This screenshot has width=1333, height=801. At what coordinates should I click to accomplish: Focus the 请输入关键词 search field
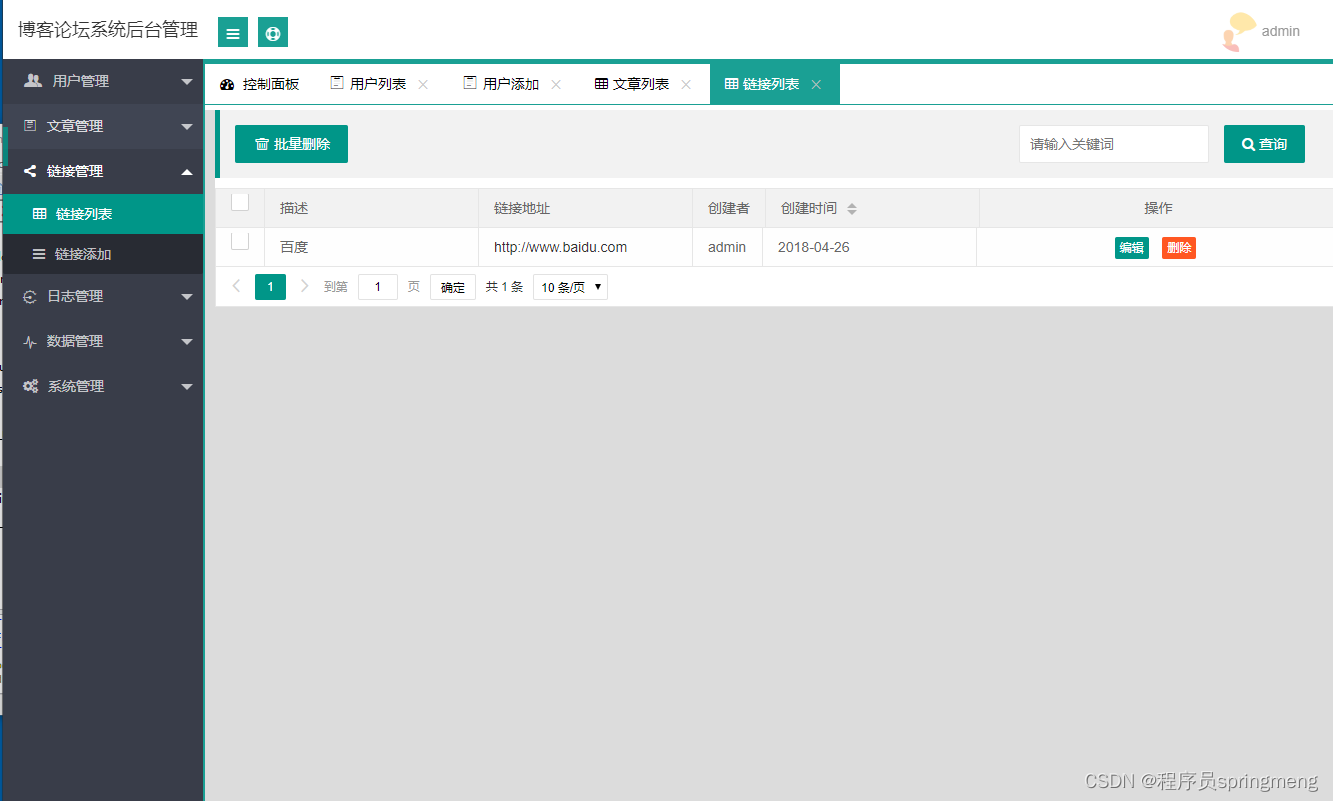1114,144
